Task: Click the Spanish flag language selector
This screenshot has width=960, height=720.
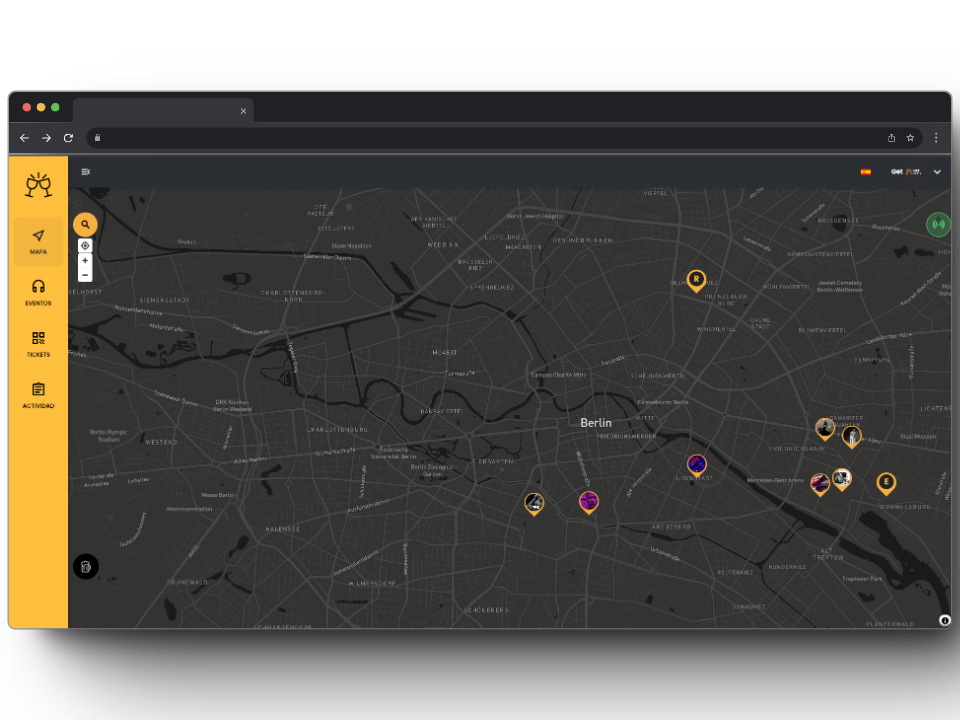Action: pos(866,172)
